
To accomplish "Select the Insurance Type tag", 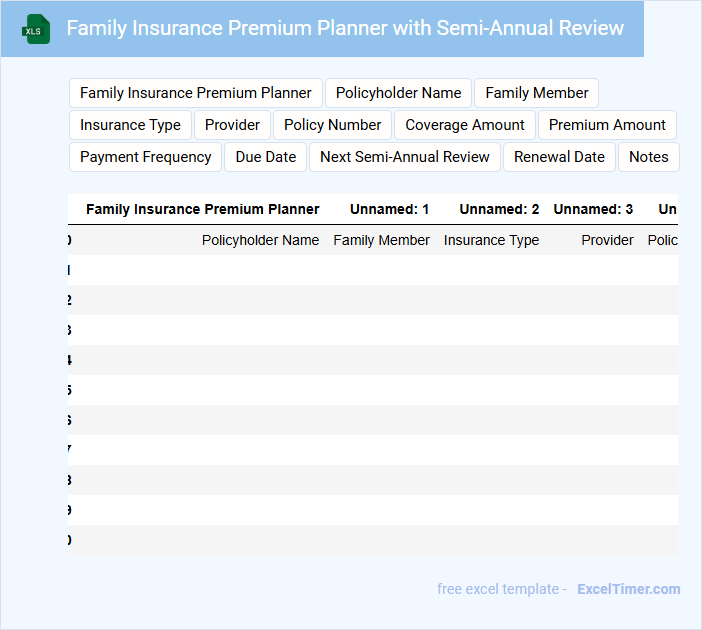I will point(130,125).
